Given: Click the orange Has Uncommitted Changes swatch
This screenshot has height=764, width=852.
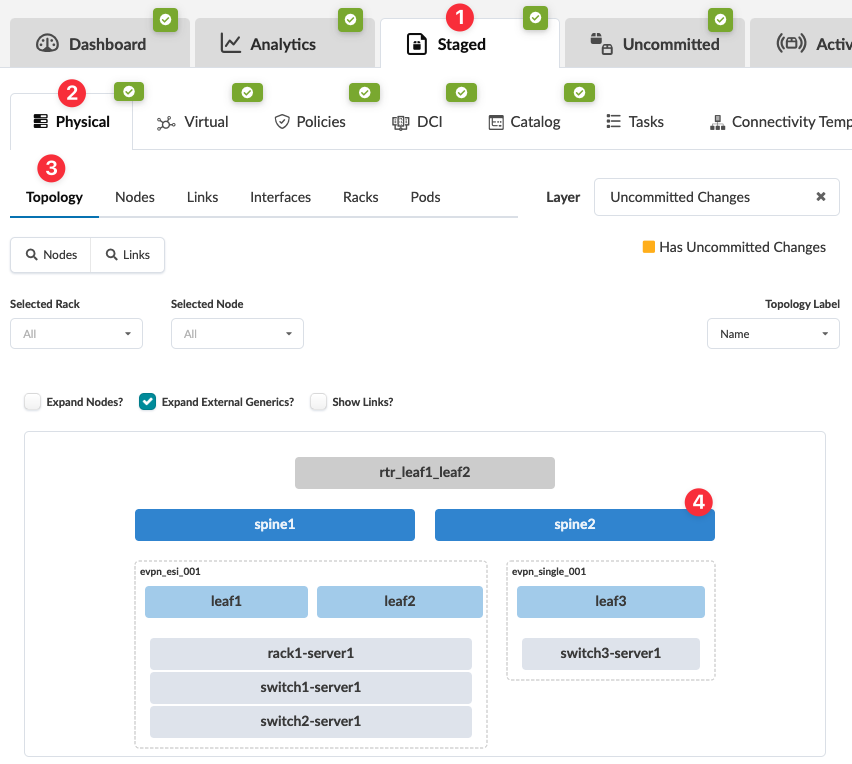Looking at the screenshot, I should pyautogui.click(x=648, y=247).
